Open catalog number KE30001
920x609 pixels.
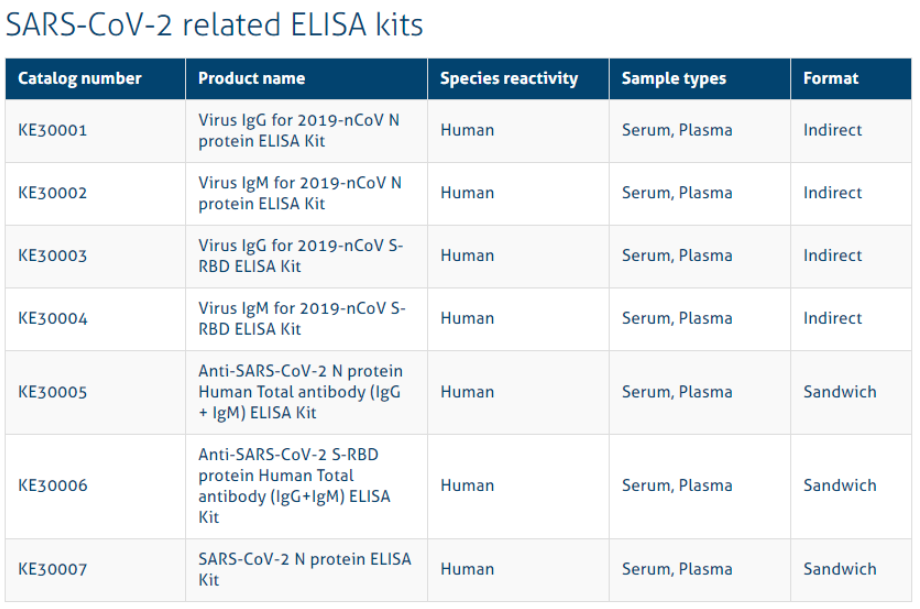[52, 130]
